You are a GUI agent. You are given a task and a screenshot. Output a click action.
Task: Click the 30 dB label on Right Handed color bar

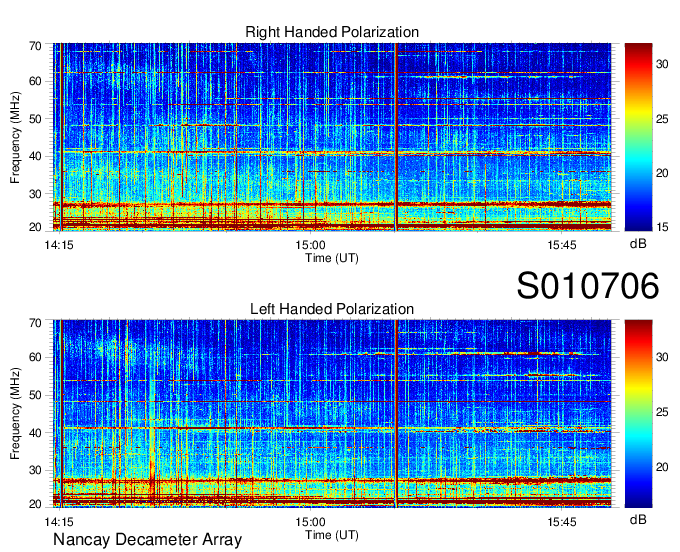662,65
